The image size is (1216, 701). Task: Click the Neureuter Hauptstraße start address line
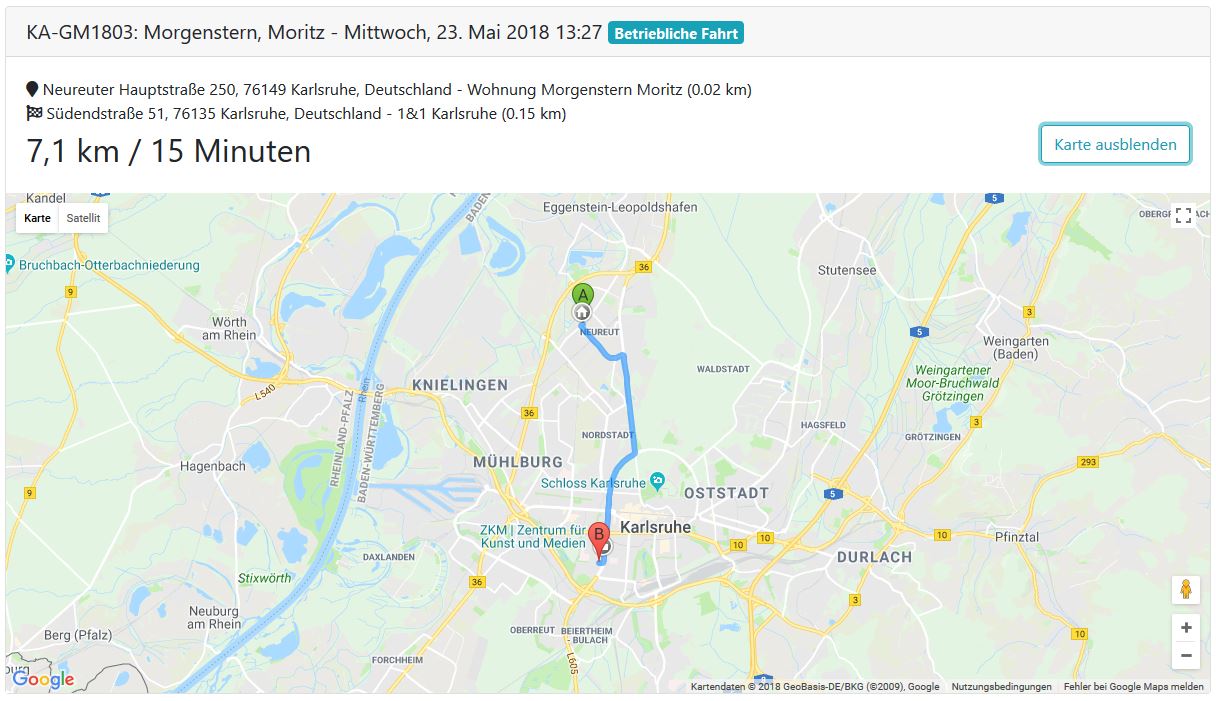point(389,90)
